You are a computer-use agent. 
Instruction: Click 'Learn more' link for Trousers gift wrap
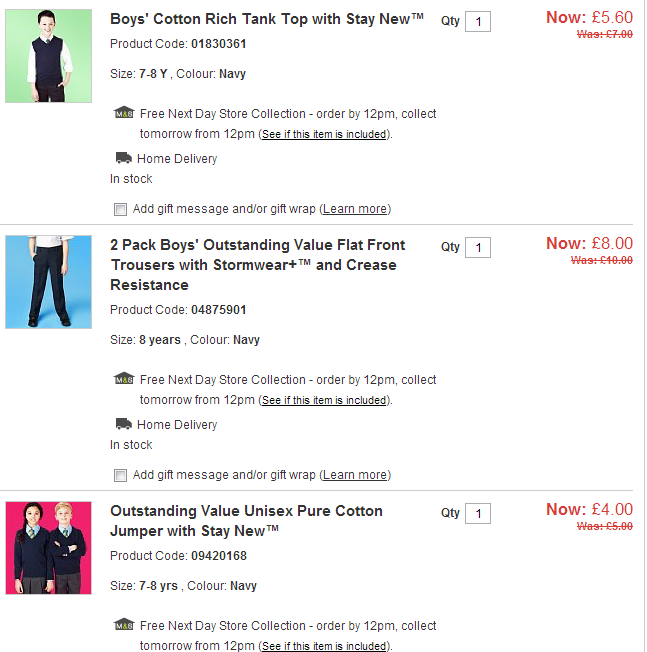point(355,475)
